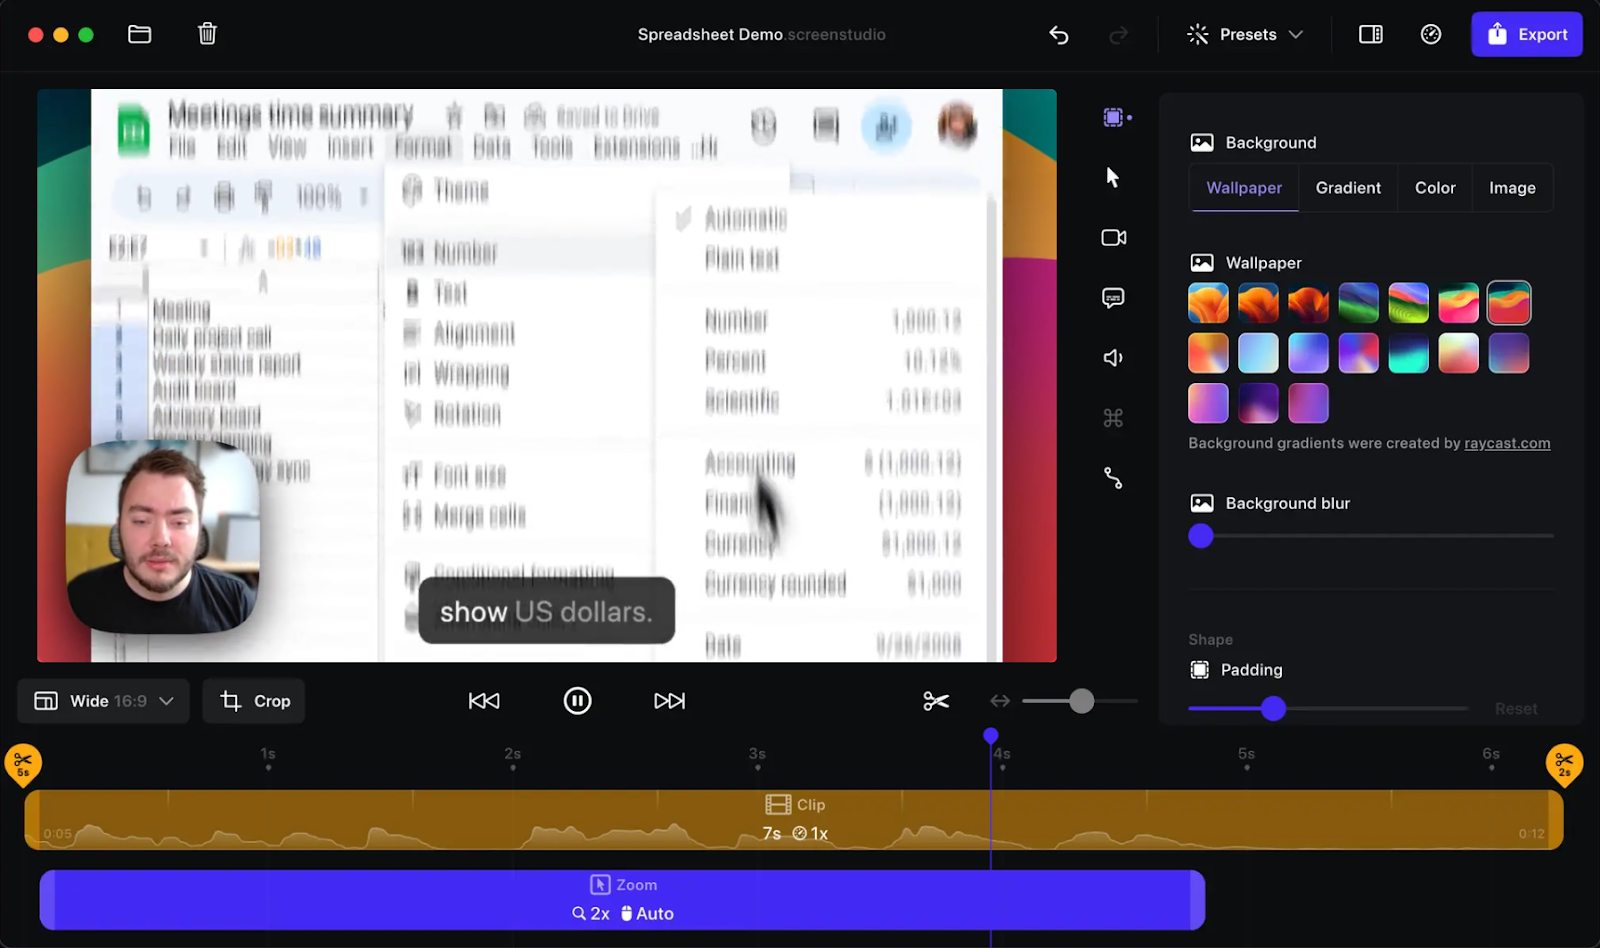Skip back to the previous marker
1600x948 pixels.
[484, 701]
